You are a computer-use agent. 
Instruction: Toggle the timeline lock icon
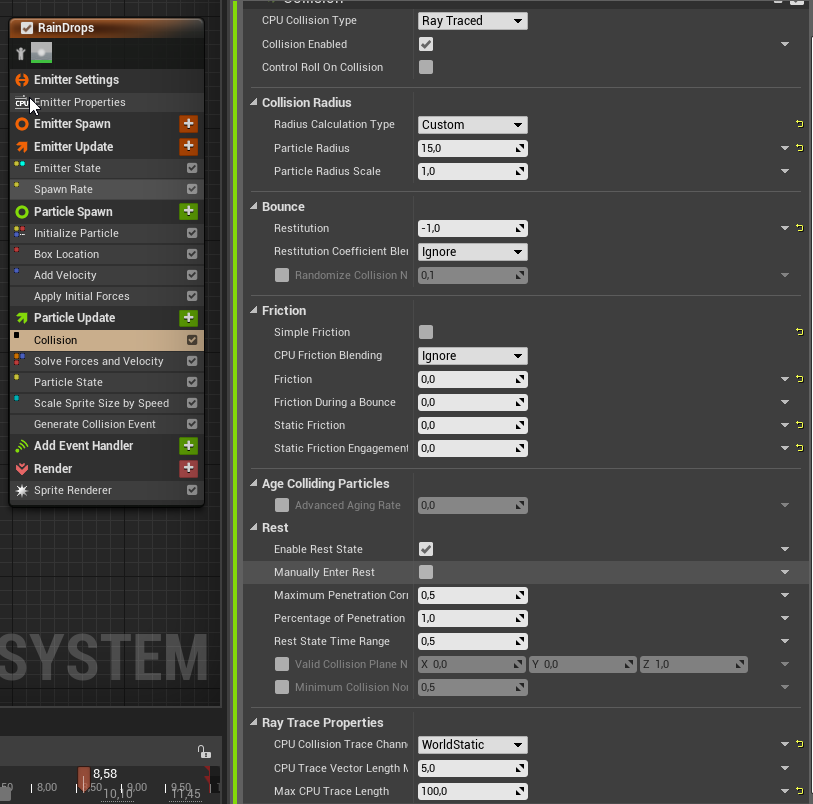tap(204, 752)
